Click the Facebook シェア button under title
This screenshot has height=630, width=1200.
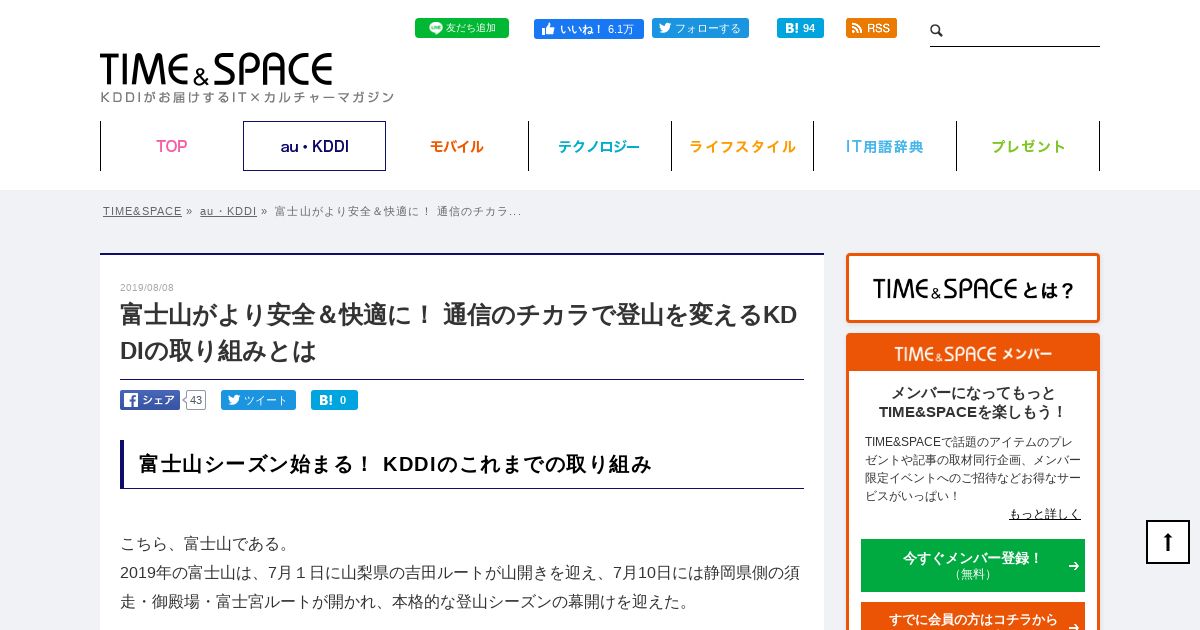150,400
